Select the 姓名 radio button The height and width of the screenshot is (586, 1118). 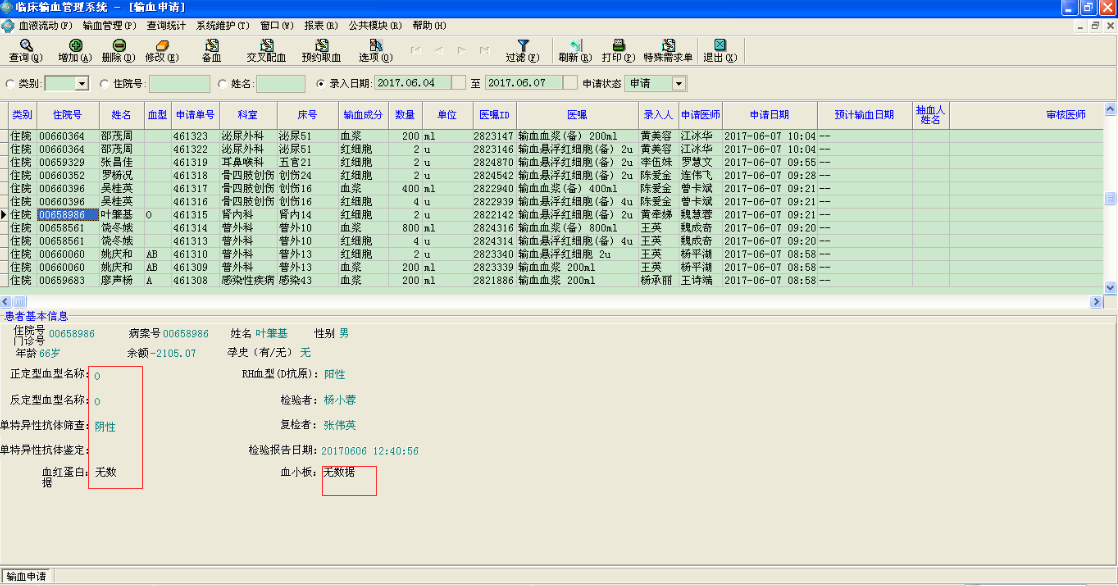point(222,83)
